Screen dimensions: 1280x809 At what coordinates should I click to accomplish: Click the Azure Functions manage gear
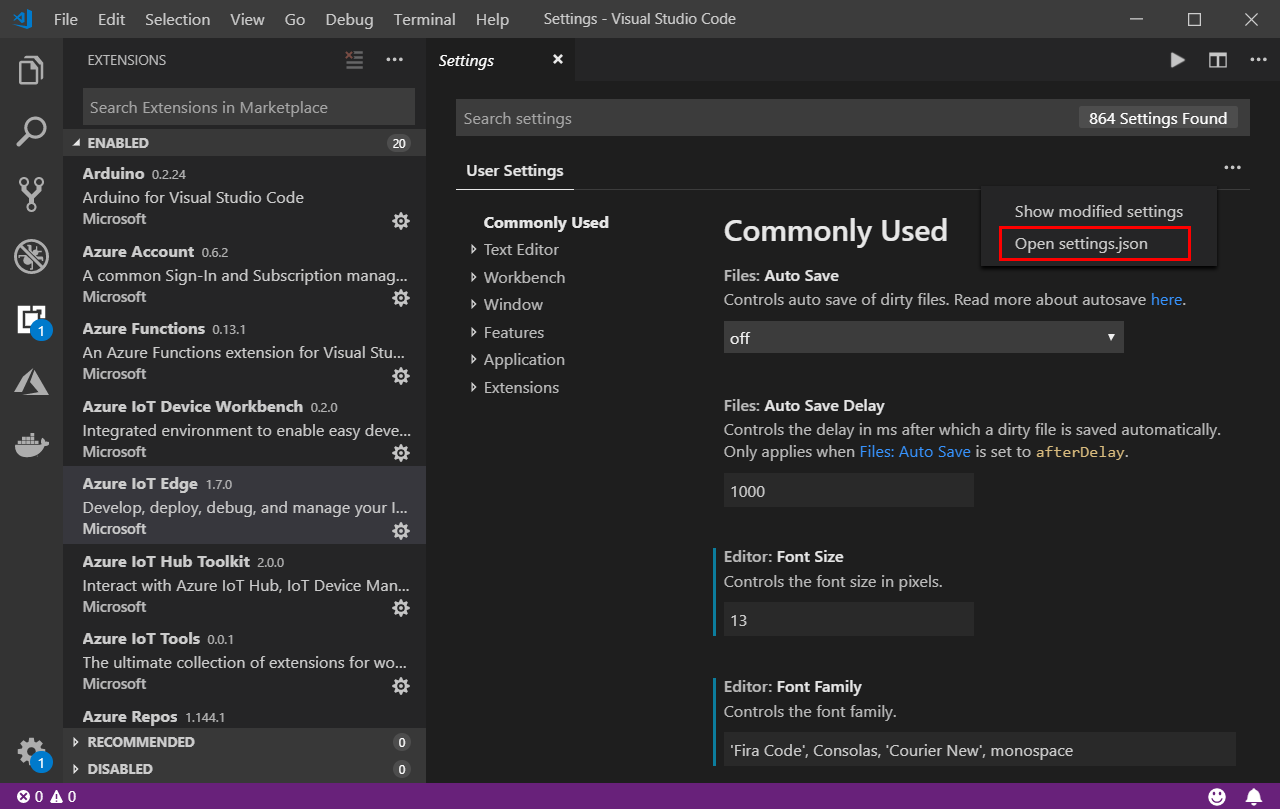tap(401, 376)
